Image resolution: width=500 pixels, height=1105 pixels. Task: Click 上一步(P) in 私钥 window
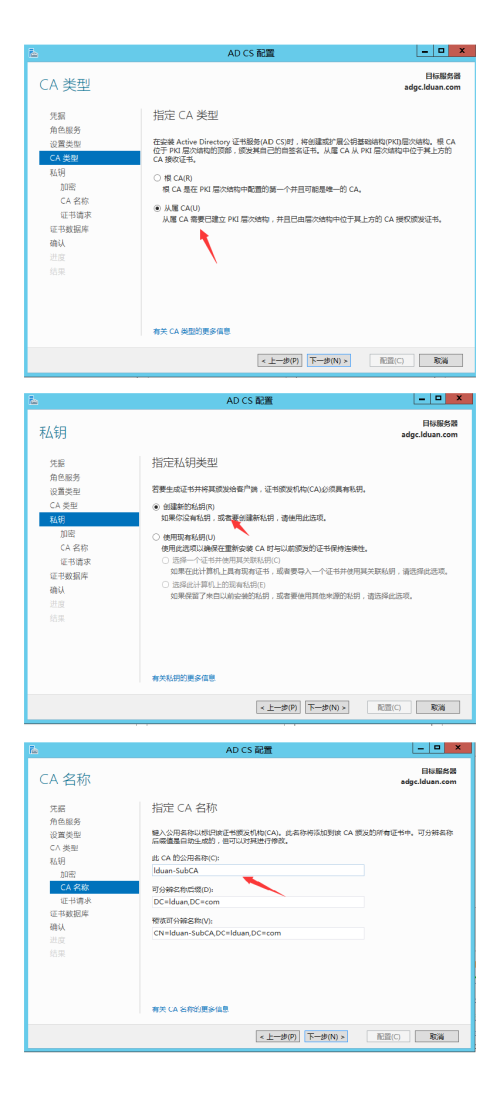pos(278,707)
